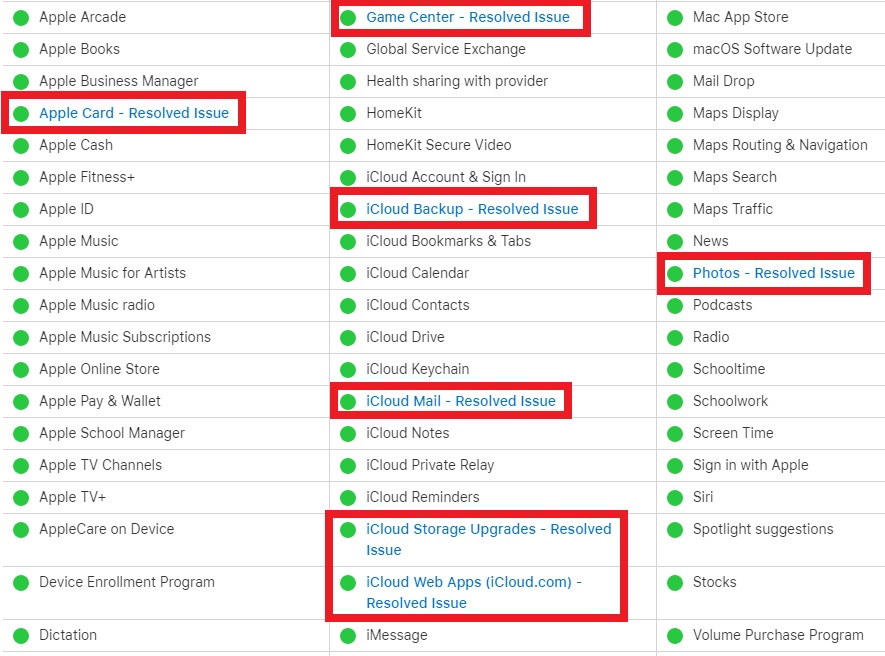Click Health sharing with provider text
Screen dimensions: 885x656
(x=457, y=81)
